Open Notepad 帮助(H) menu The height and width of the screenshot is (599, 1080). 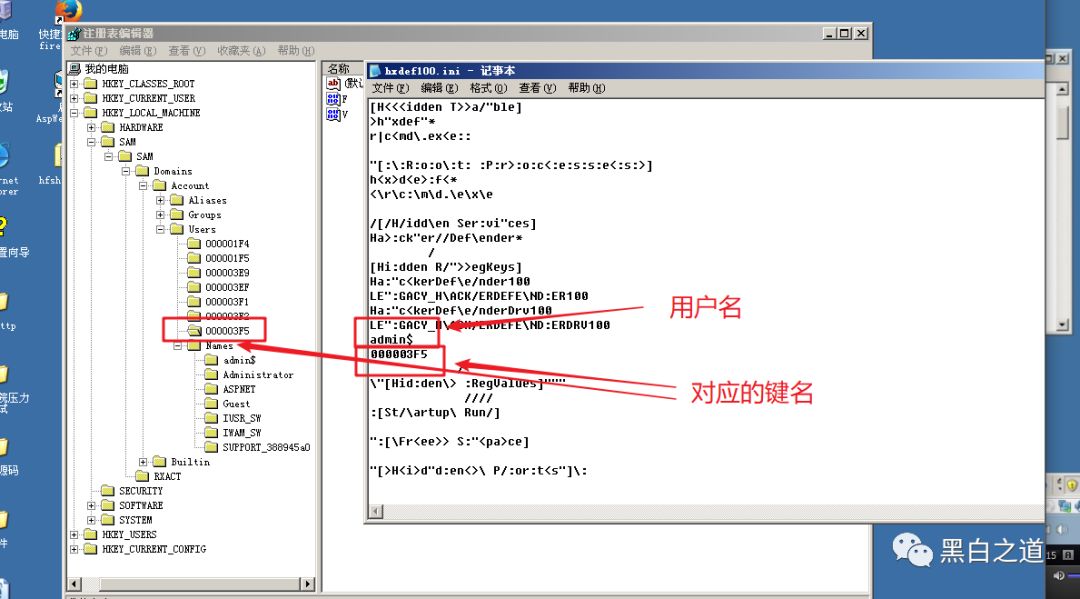coord(586,88)
